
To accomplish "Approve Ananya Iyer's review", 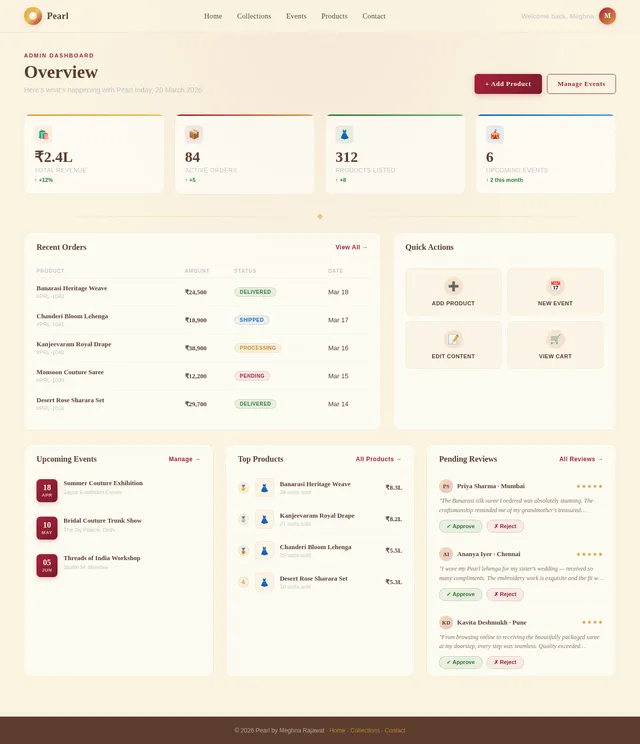I will pyautogui.click(x=460, y=594).
